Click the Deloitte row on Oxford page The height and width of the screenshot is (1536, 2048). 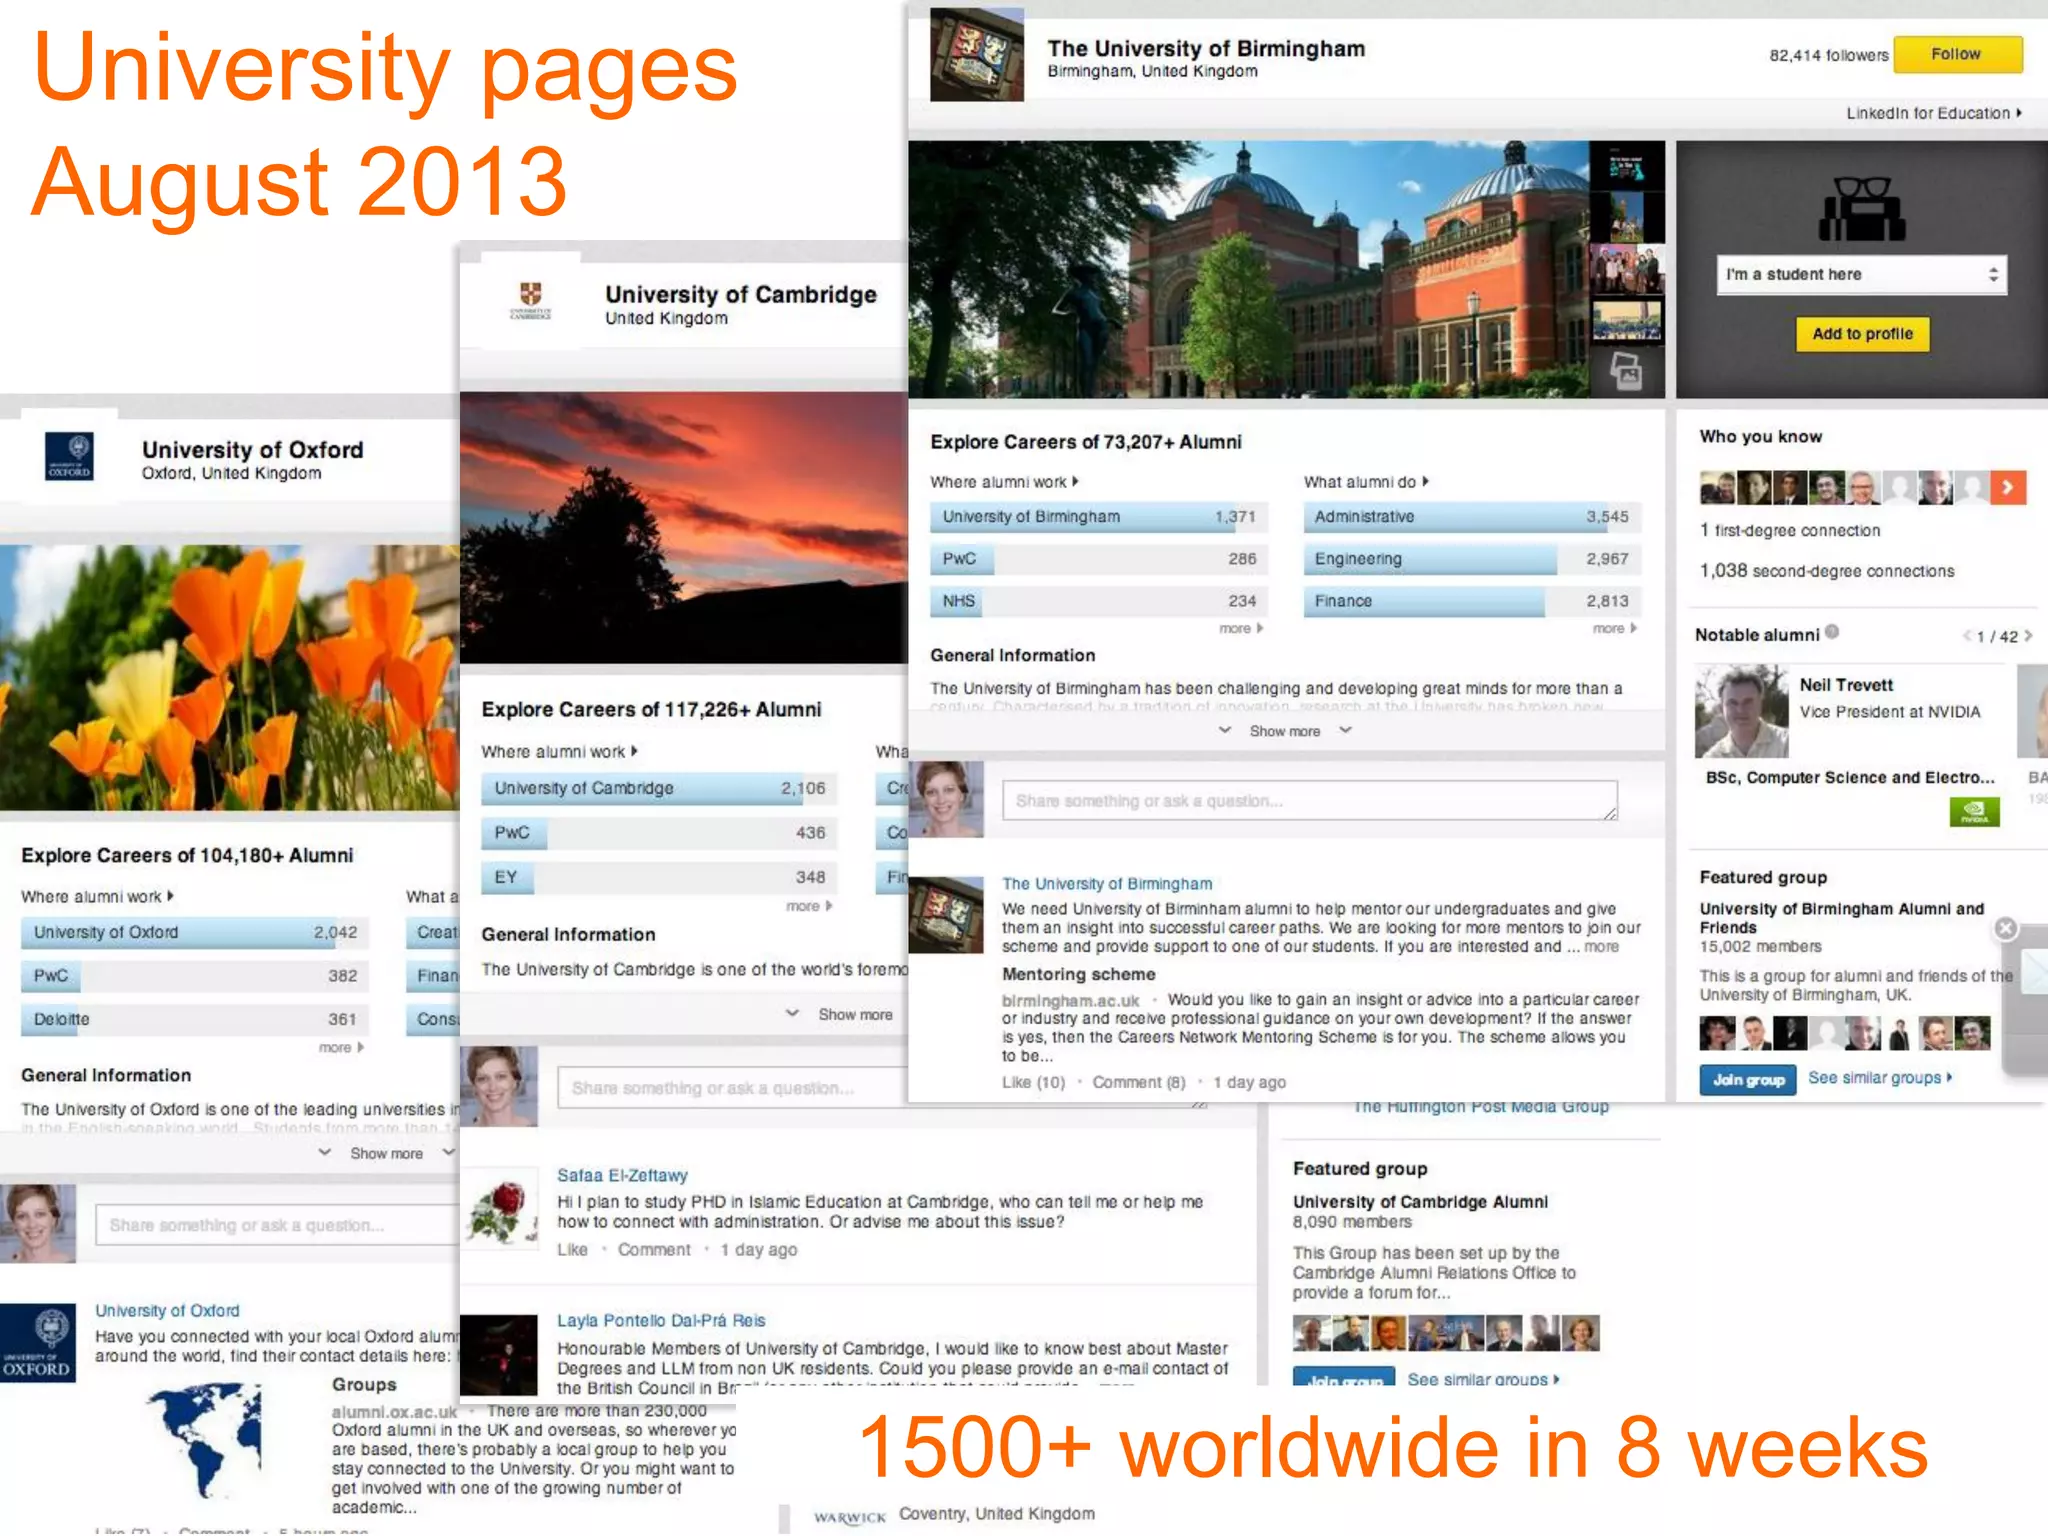pyautogui.click(x=195, y=1020)
